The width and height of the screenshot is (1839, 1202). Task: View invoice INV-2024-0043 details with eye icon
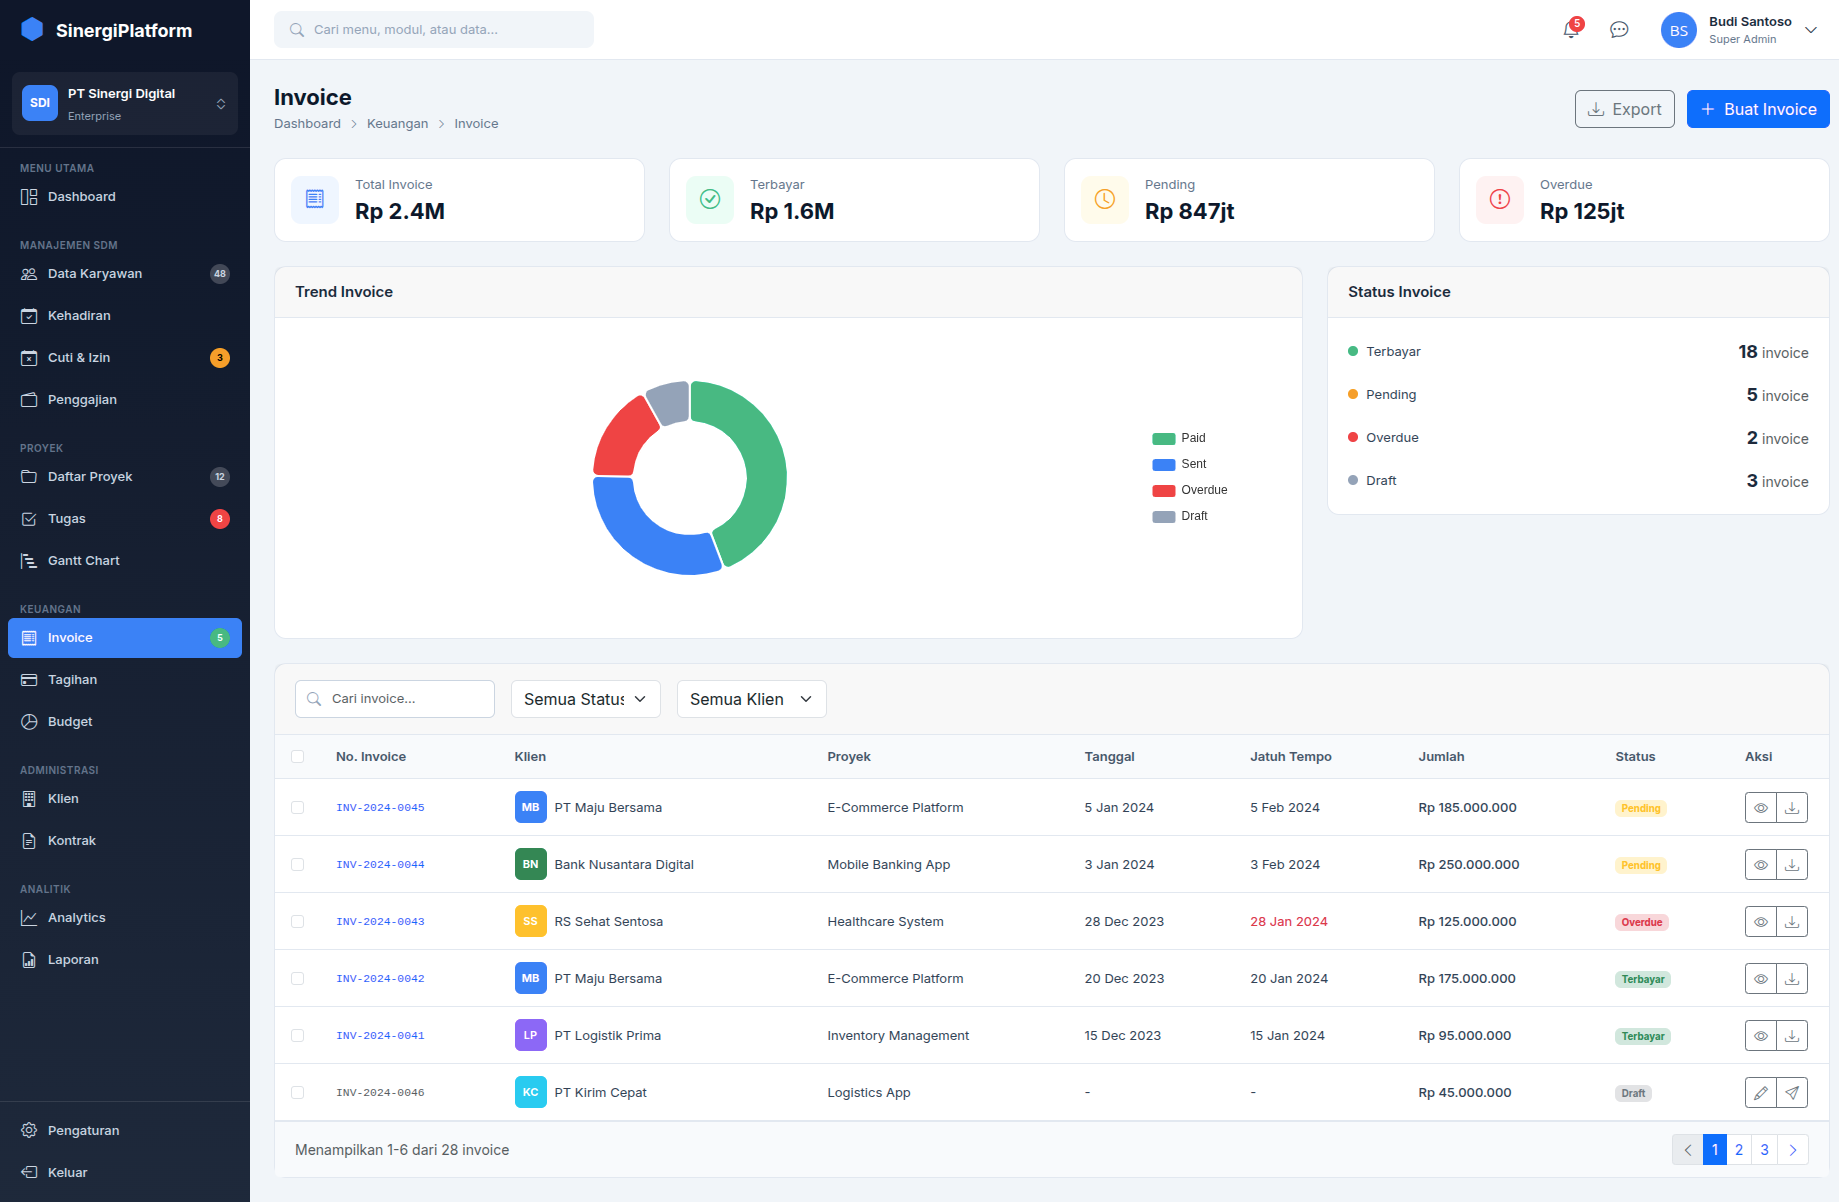[x=1761, y=922]
